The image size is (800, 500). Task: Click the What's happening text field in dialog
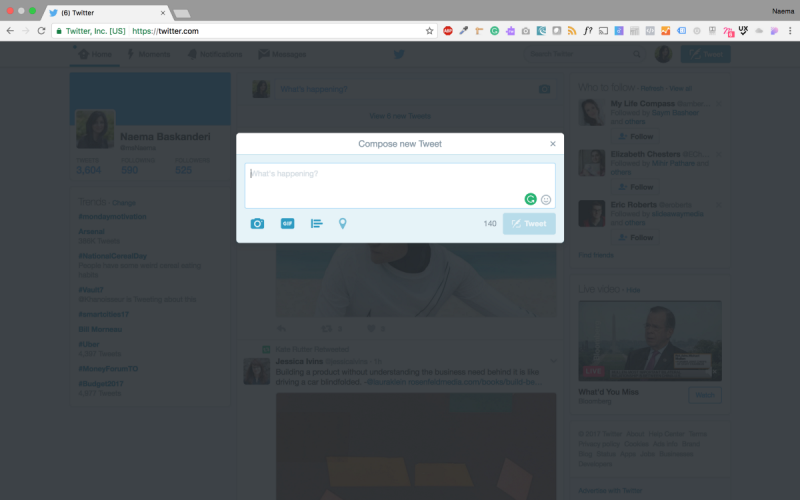[x=400, y=185]
